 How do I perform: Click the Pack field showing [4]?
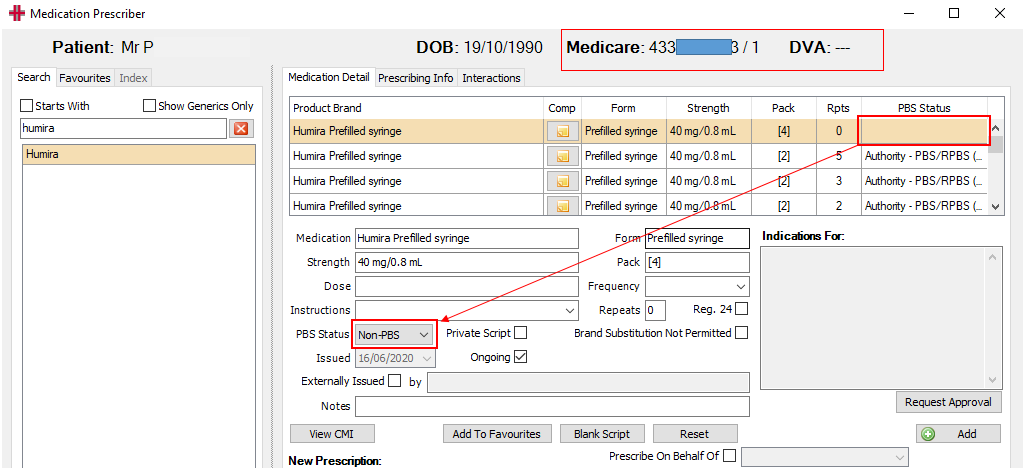[698, 262]
